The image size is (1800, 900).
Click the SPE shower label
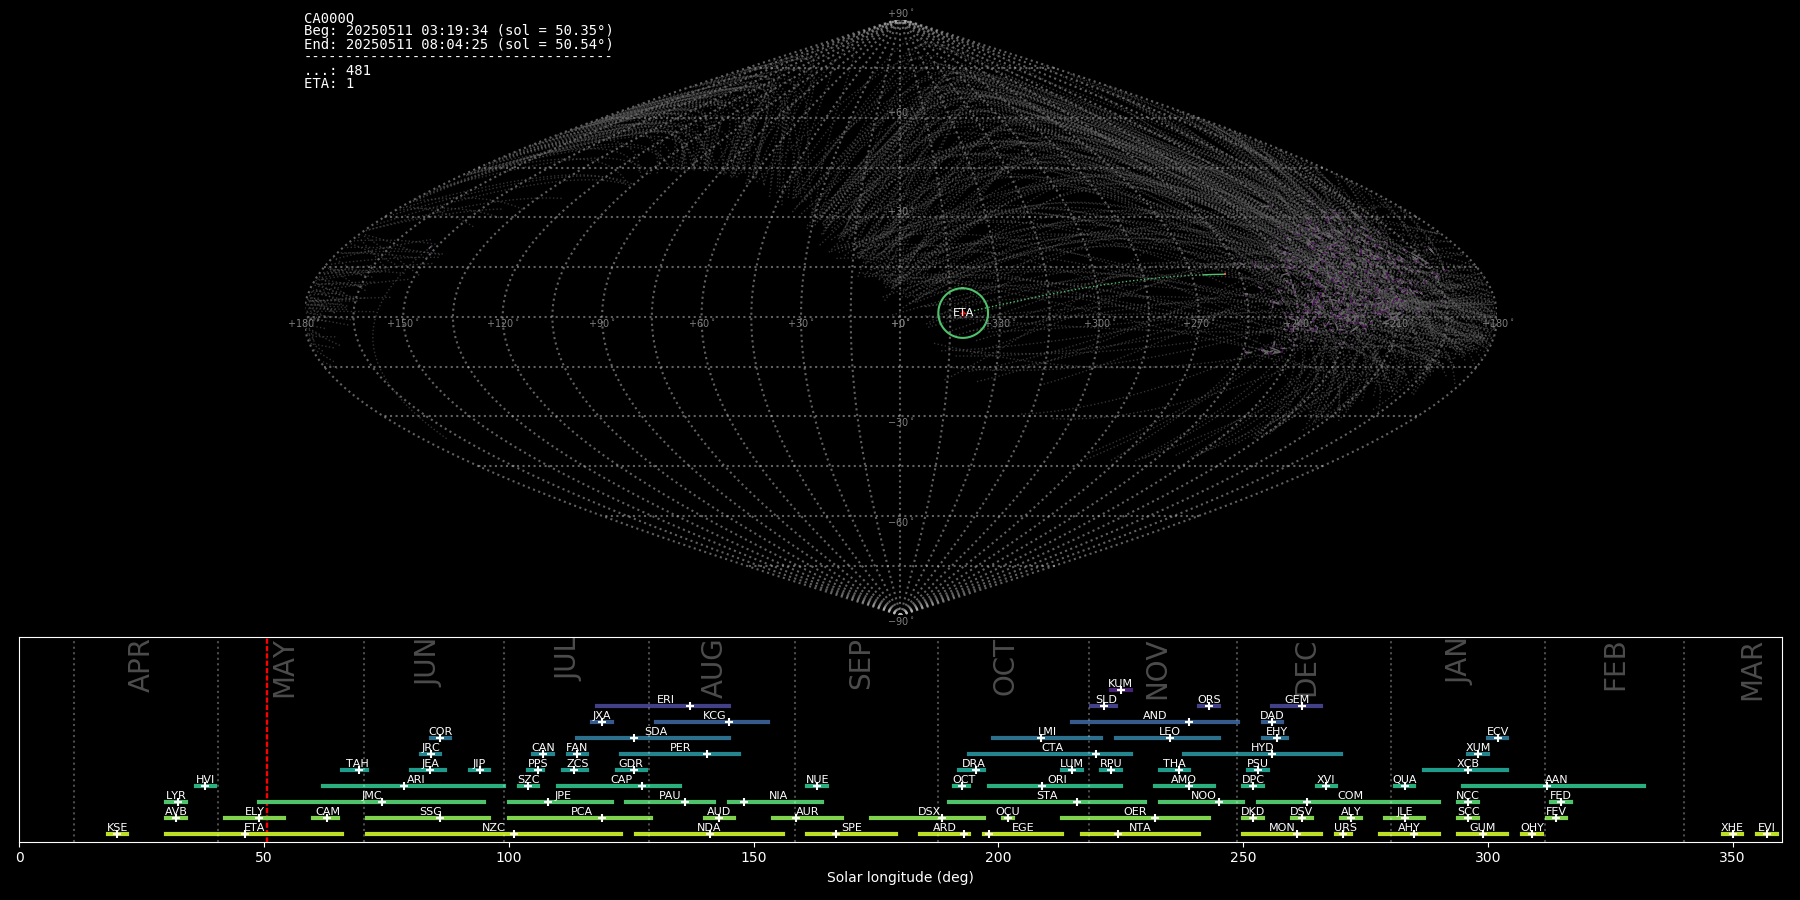(x=851, y=828)
